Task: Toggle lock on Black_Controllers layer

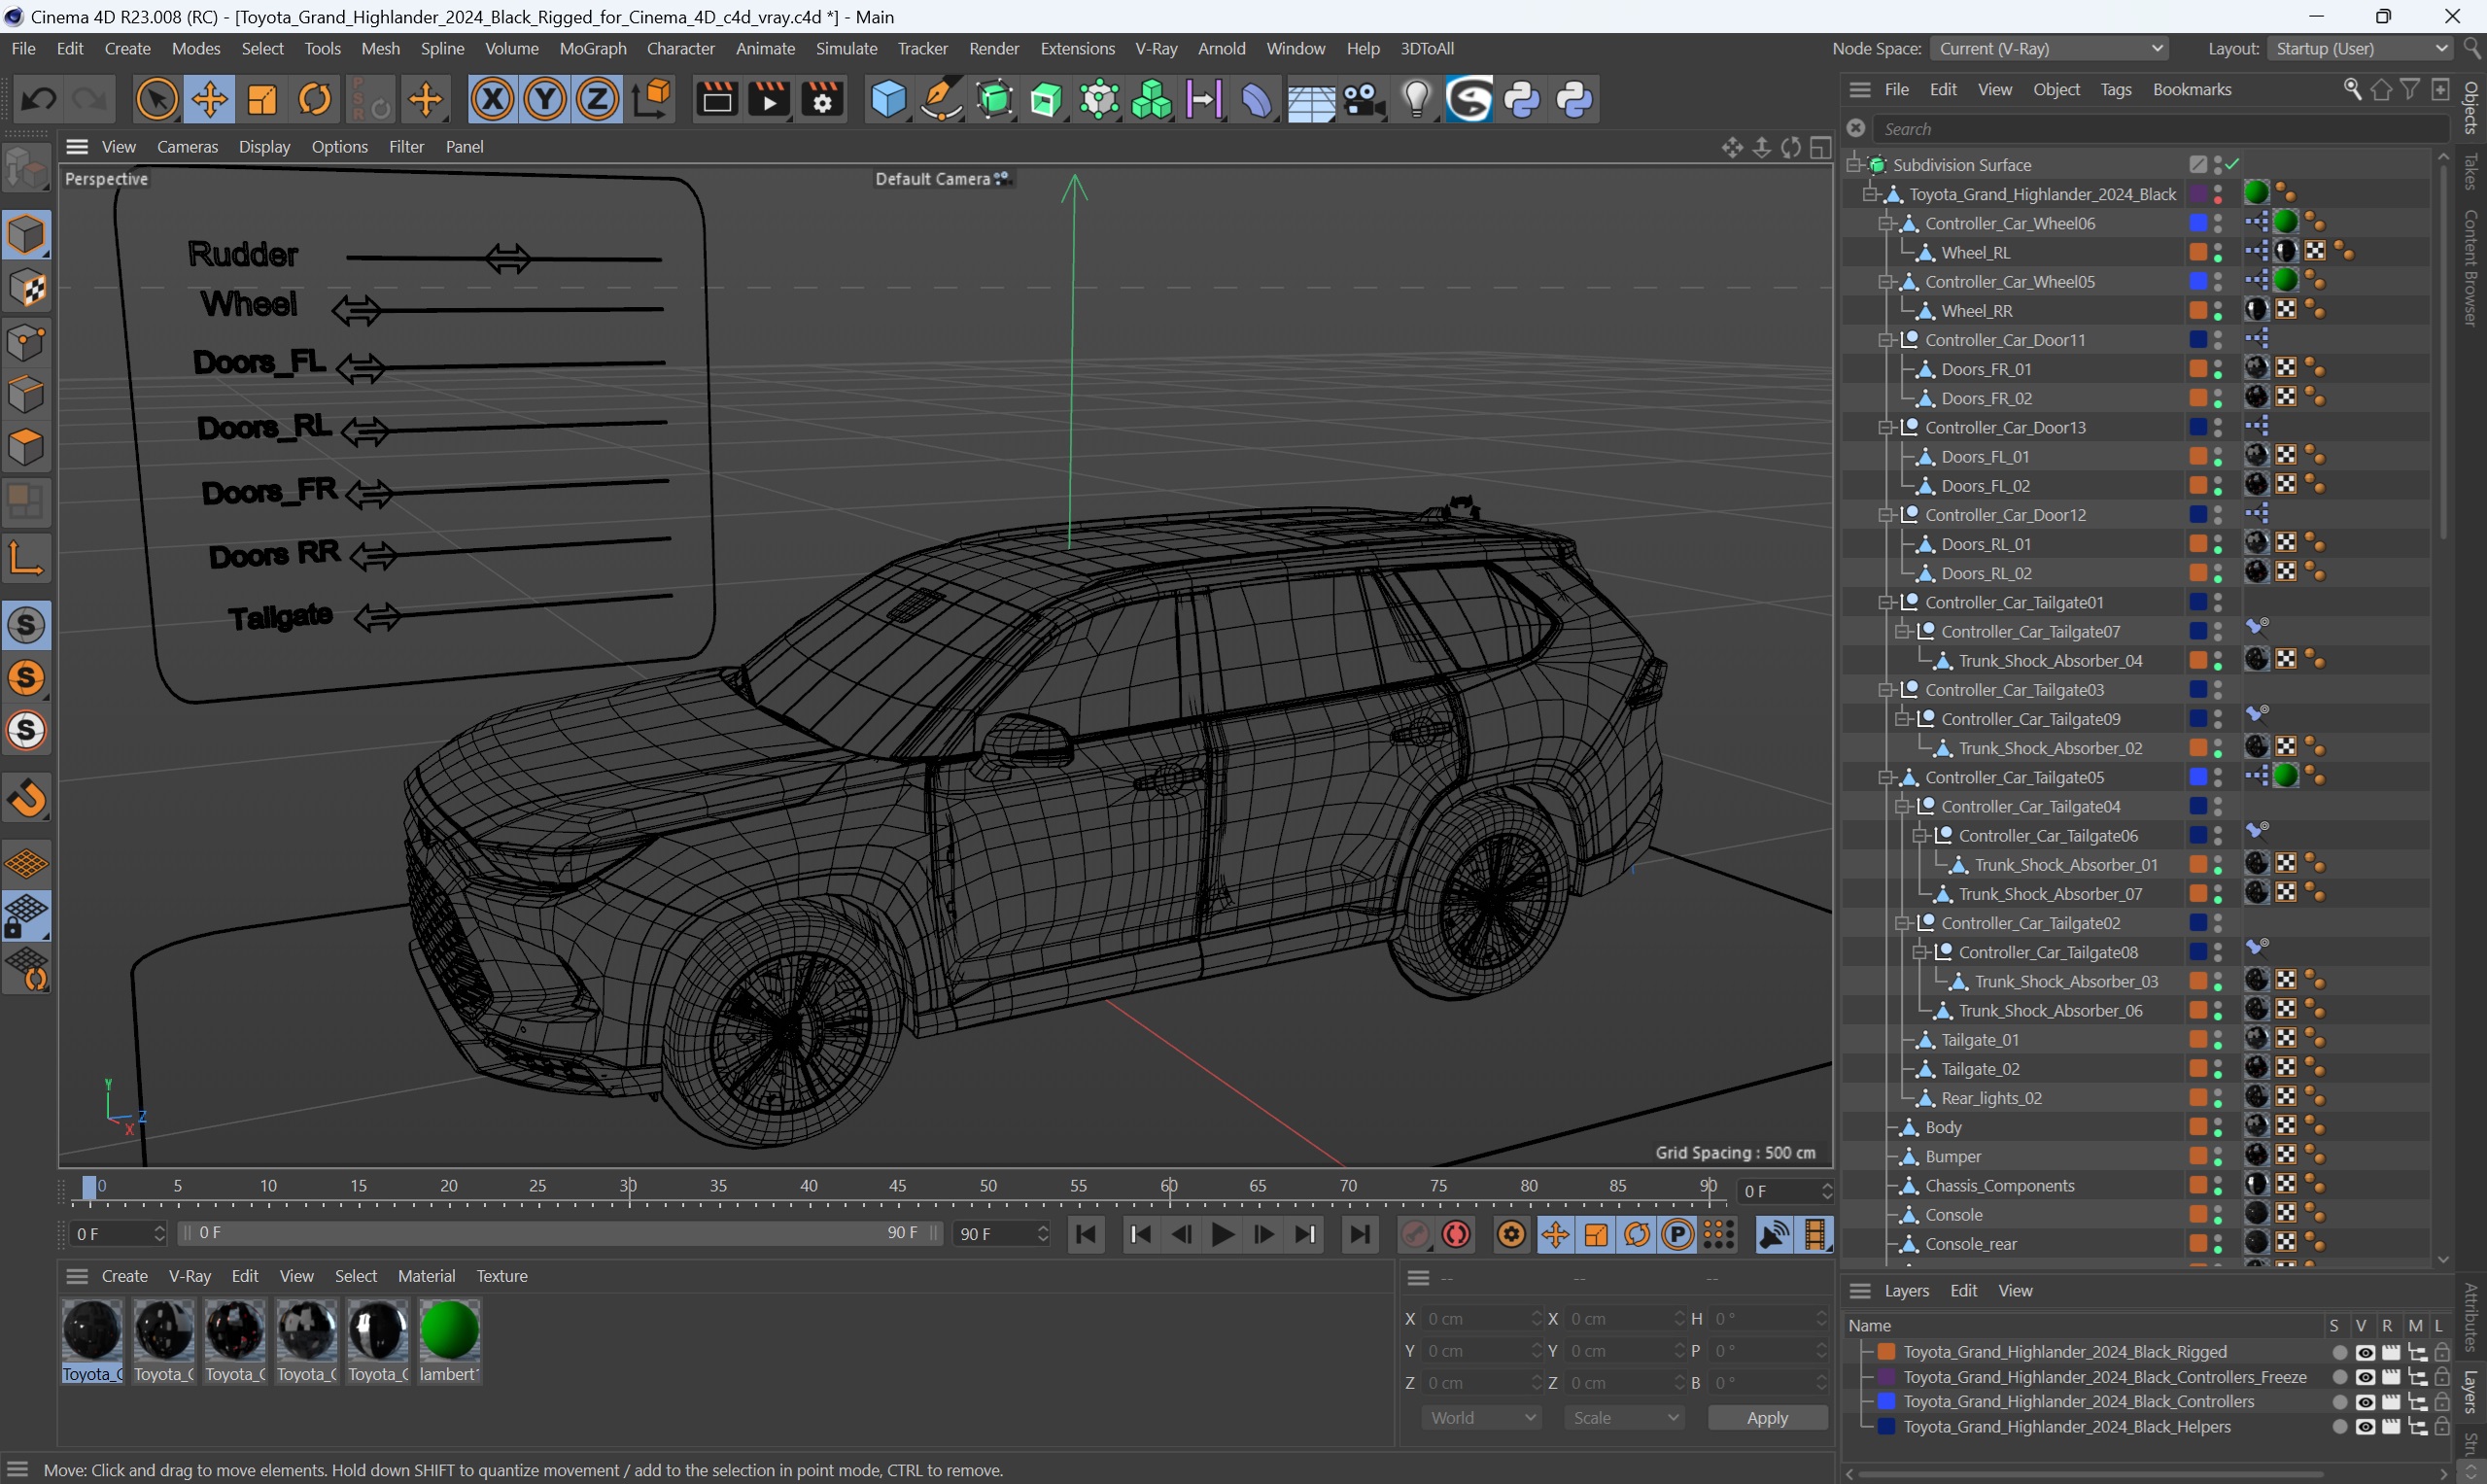Action: (2441, 1402)
